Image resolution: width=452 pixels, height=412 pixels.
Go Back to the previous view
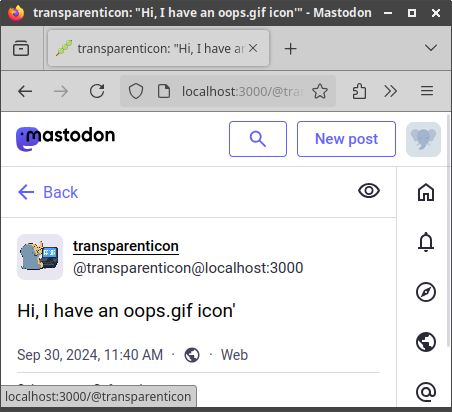tap(48, 192)
